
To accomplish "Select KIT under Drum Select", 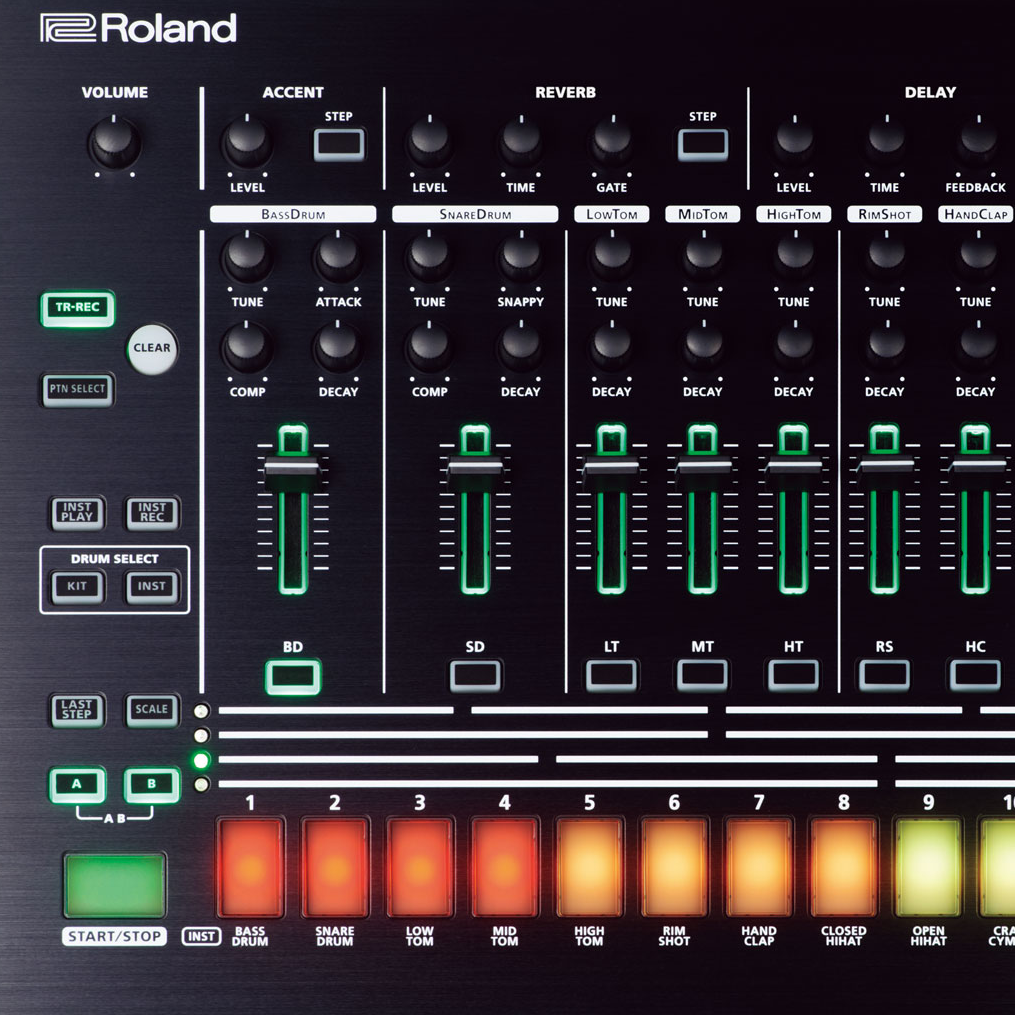I will click(77, 586).
